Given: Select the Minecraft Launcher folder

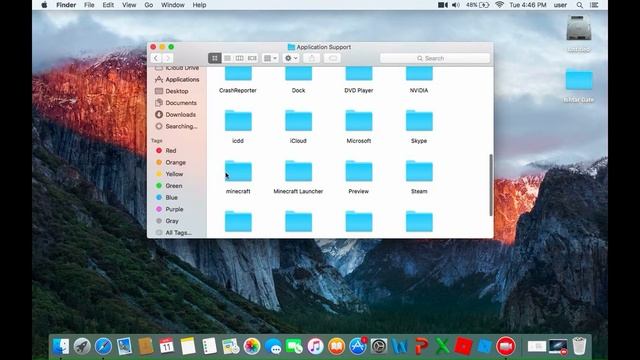Looking at the screenshot, I should click(298, 177).
